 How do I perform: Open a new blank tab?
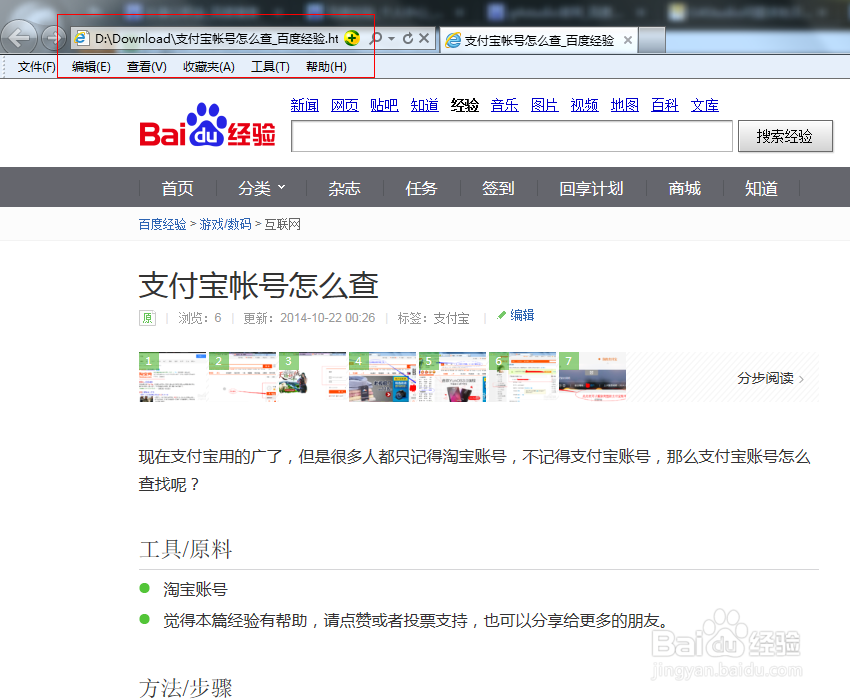[652, 40]
